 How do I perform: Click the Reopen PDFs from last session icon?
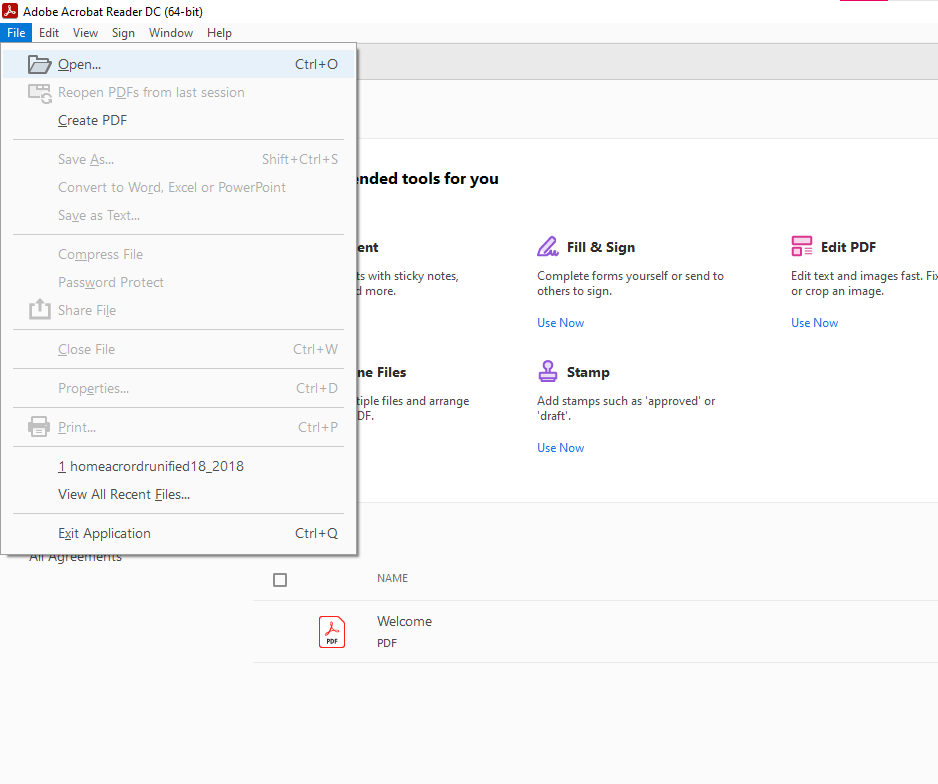pyautogui.click(x=39, y=92)
